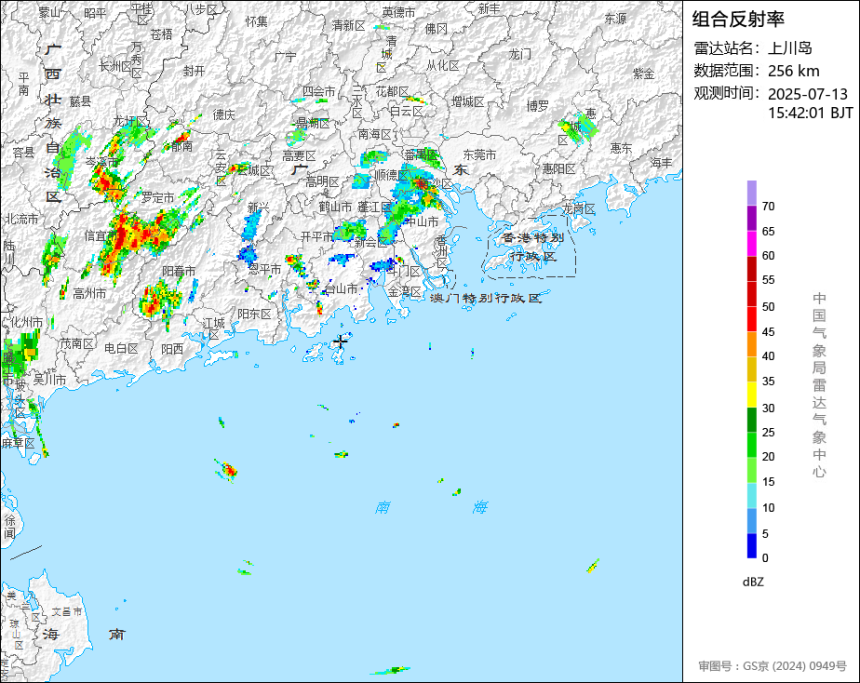This screenshot has width=860, height=683.
Task: Click the 文昌市 label on Hainan
Action: 67,611
